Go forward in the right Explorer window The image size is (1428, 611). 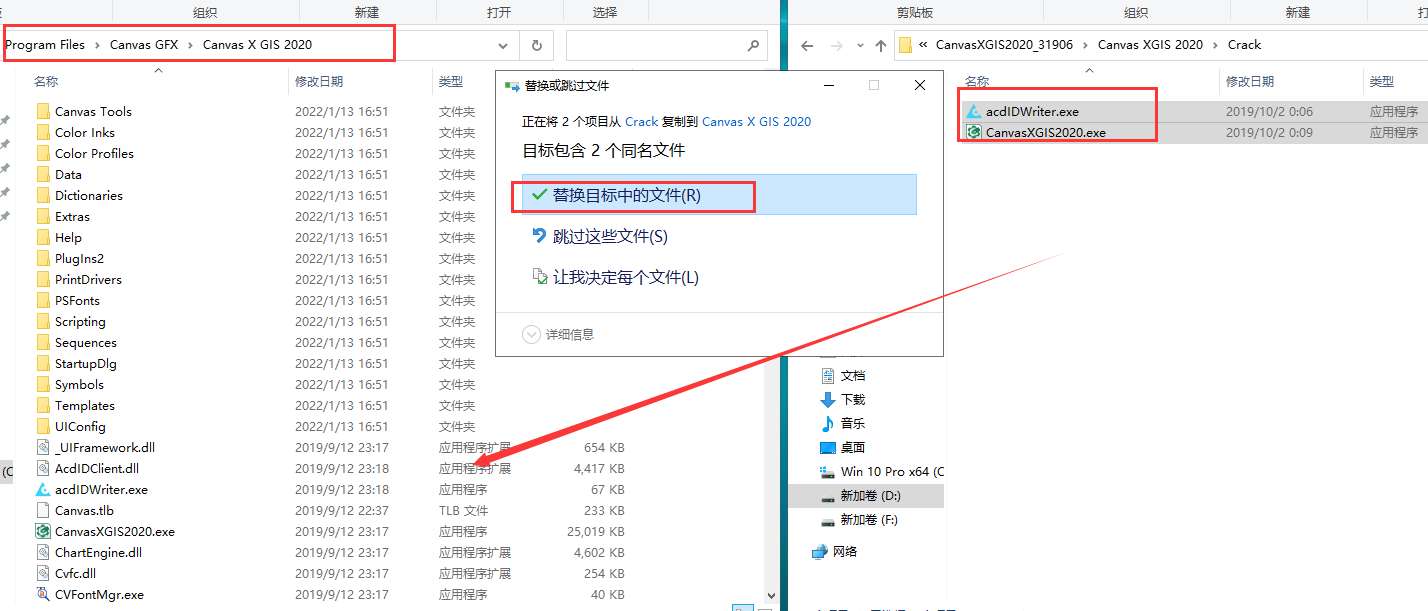coord(836,45)
